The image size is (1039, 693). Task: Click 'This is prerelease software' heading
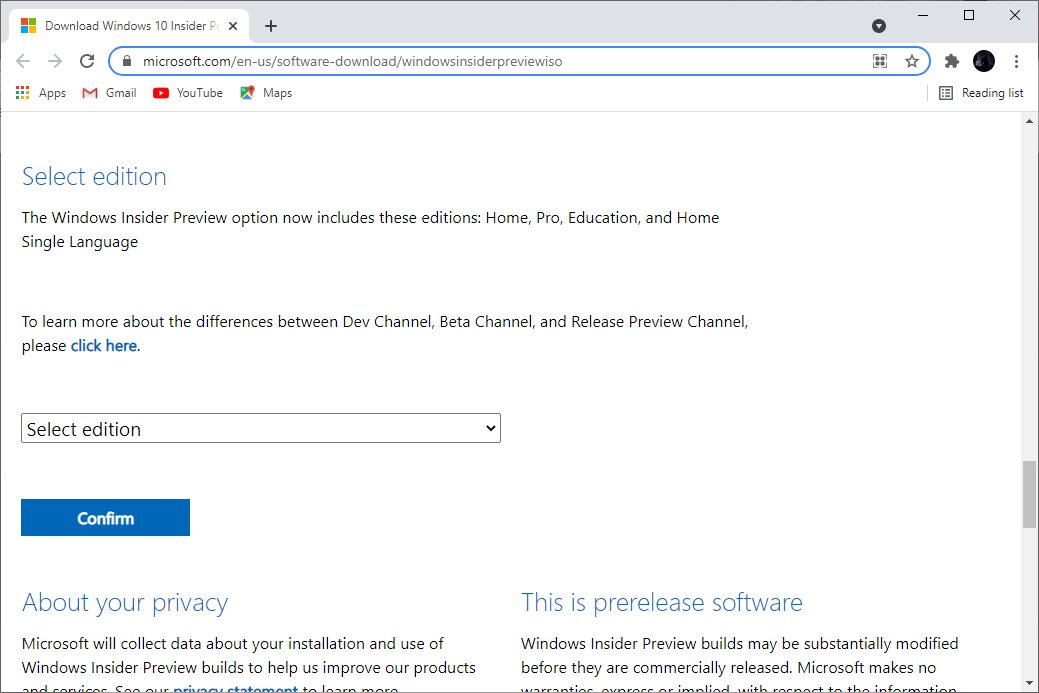pyautogui.click(x=661, y=603)
